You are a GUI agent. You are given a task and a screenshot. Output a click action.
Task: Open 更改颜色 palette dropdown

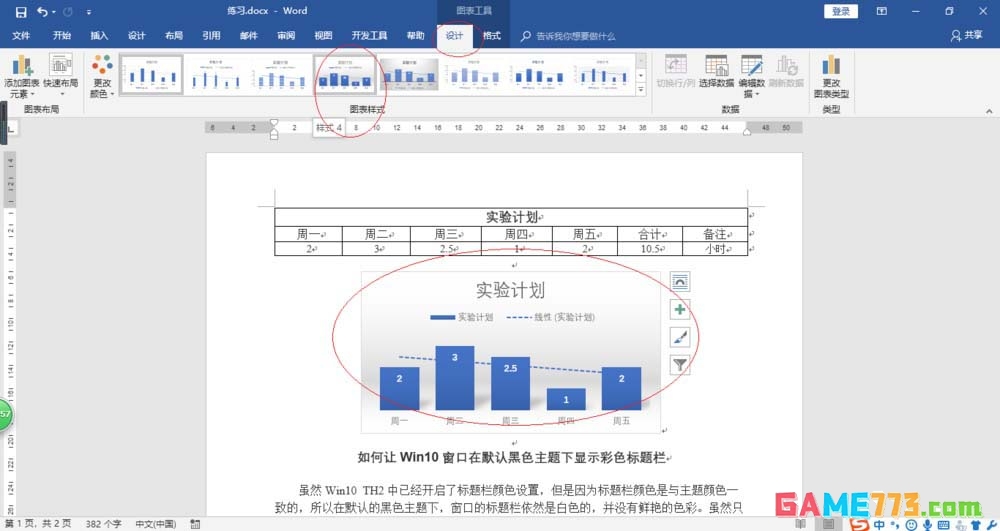tap(101, 76)
